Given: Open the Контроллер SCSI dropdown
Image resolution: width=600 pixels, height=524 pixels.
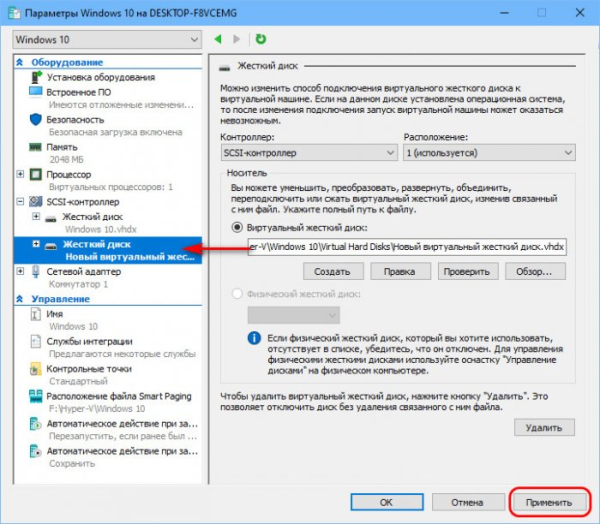Looking at the screenshot, I should pos(307,152).
